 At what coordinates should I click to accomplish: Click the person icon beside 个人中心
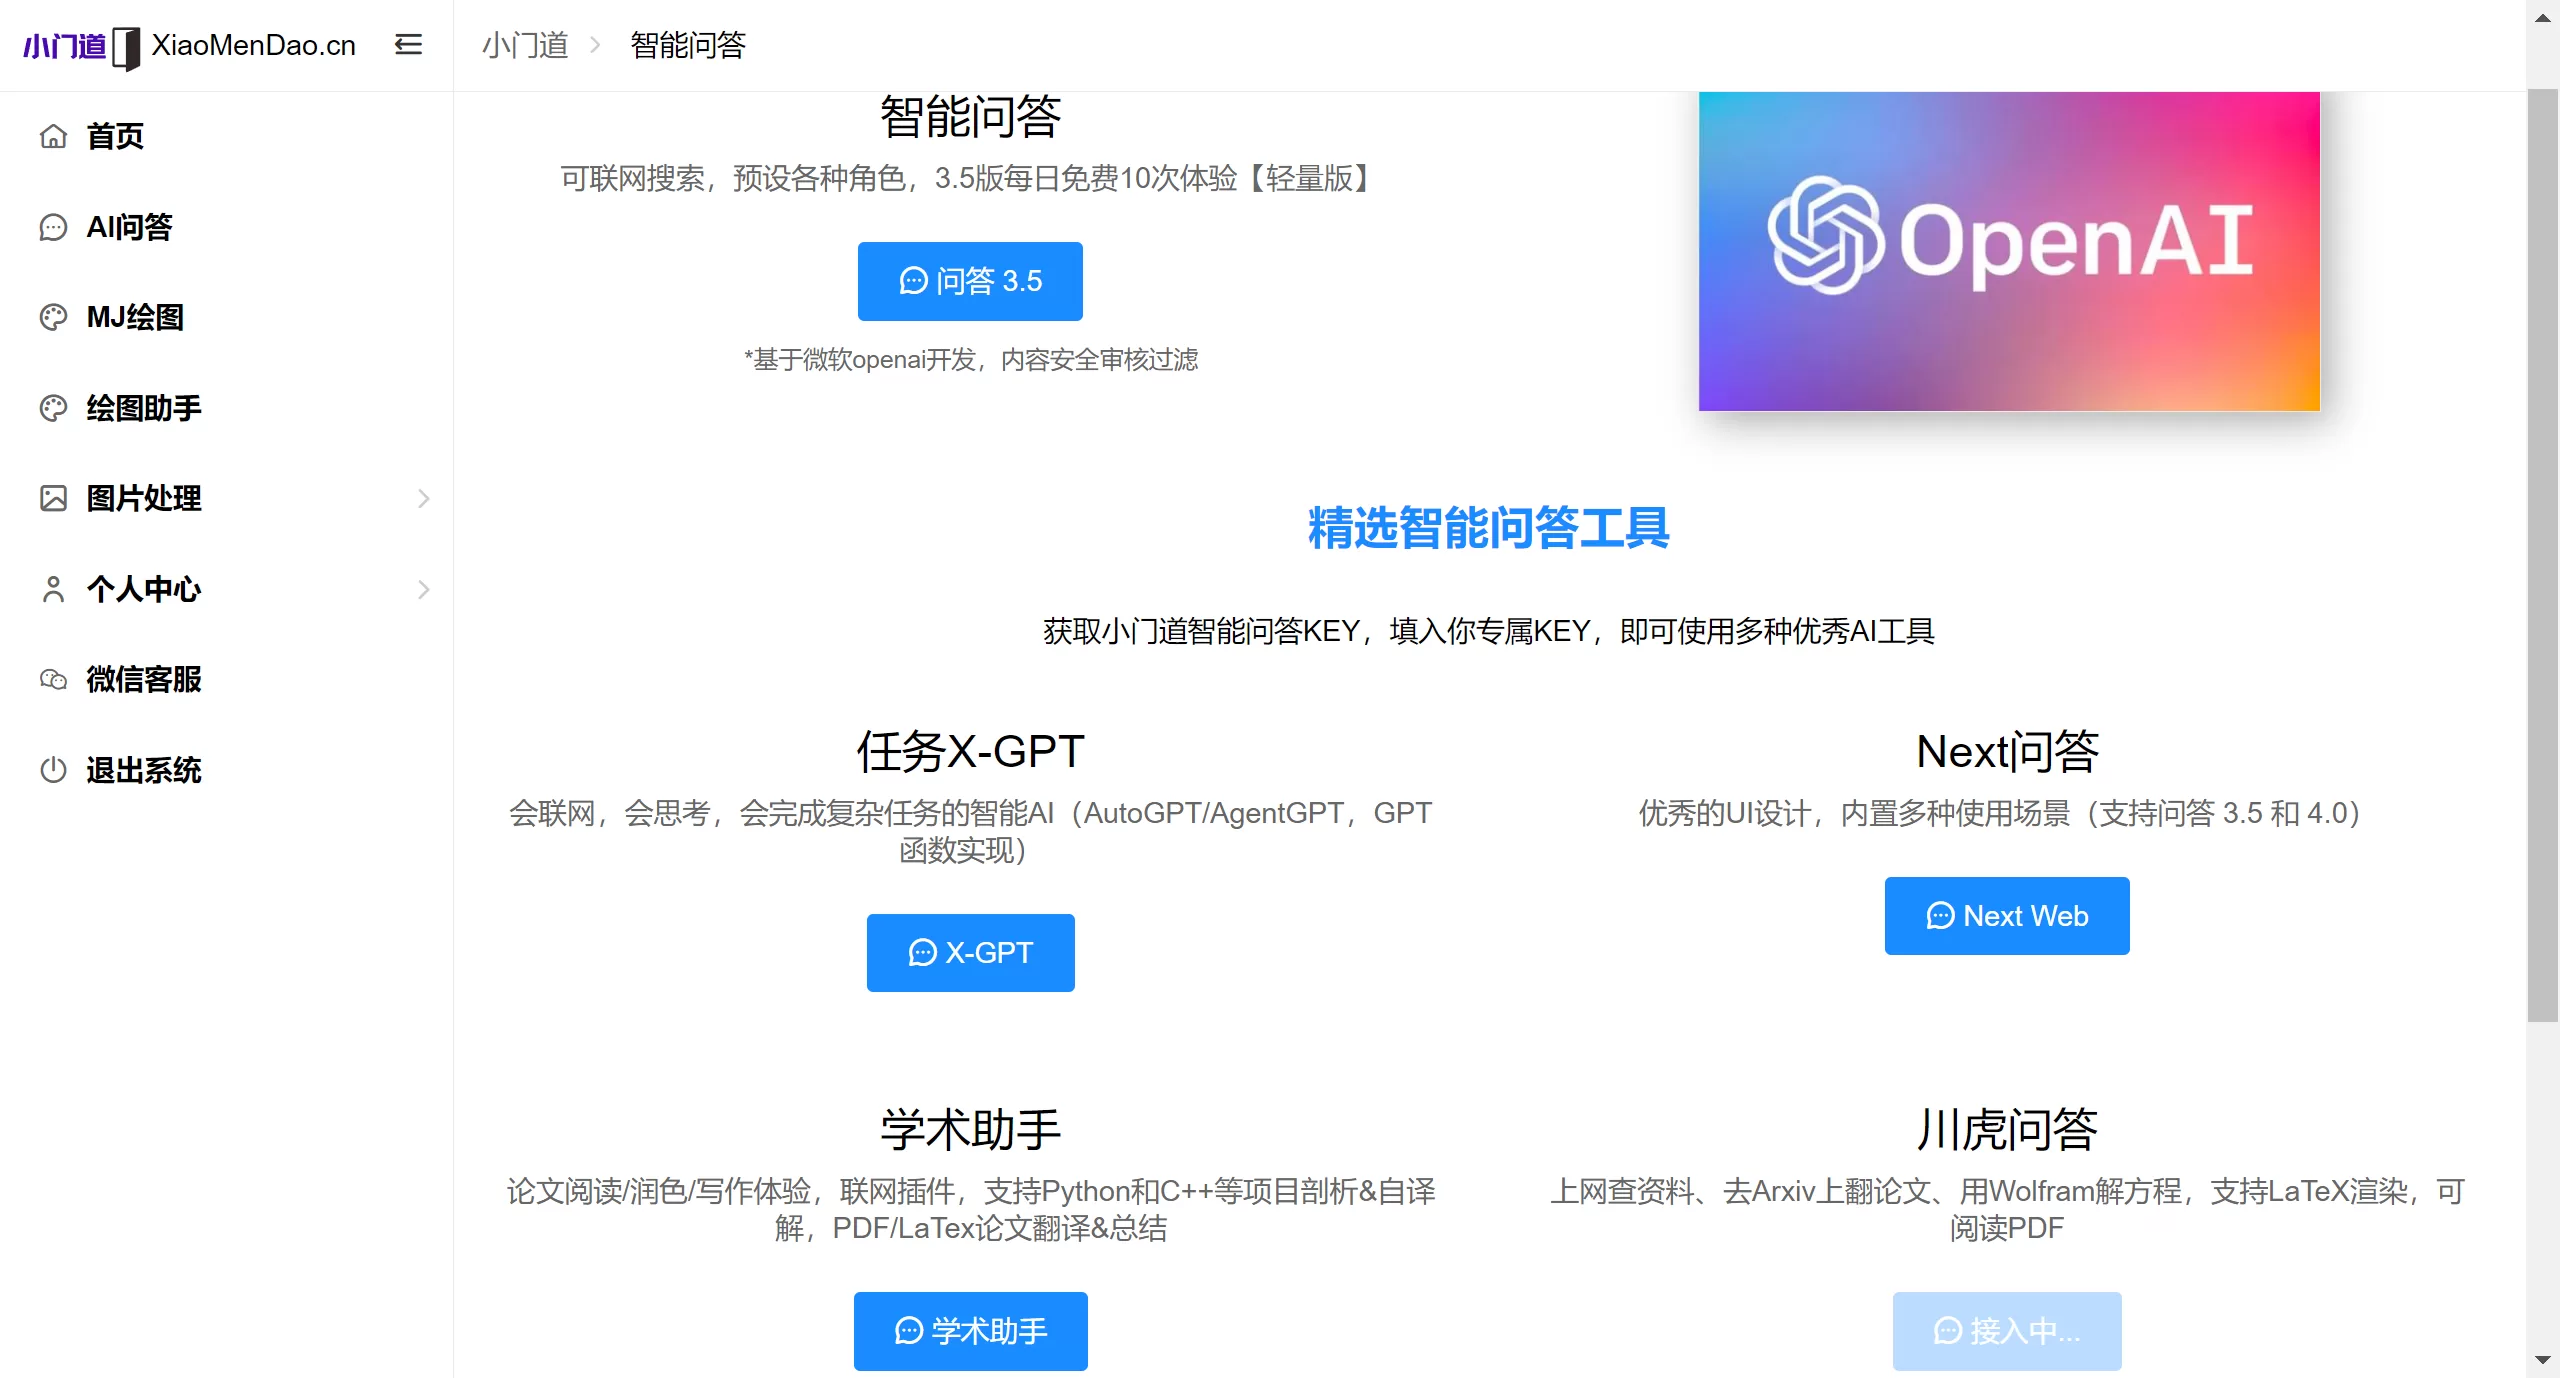53,589
